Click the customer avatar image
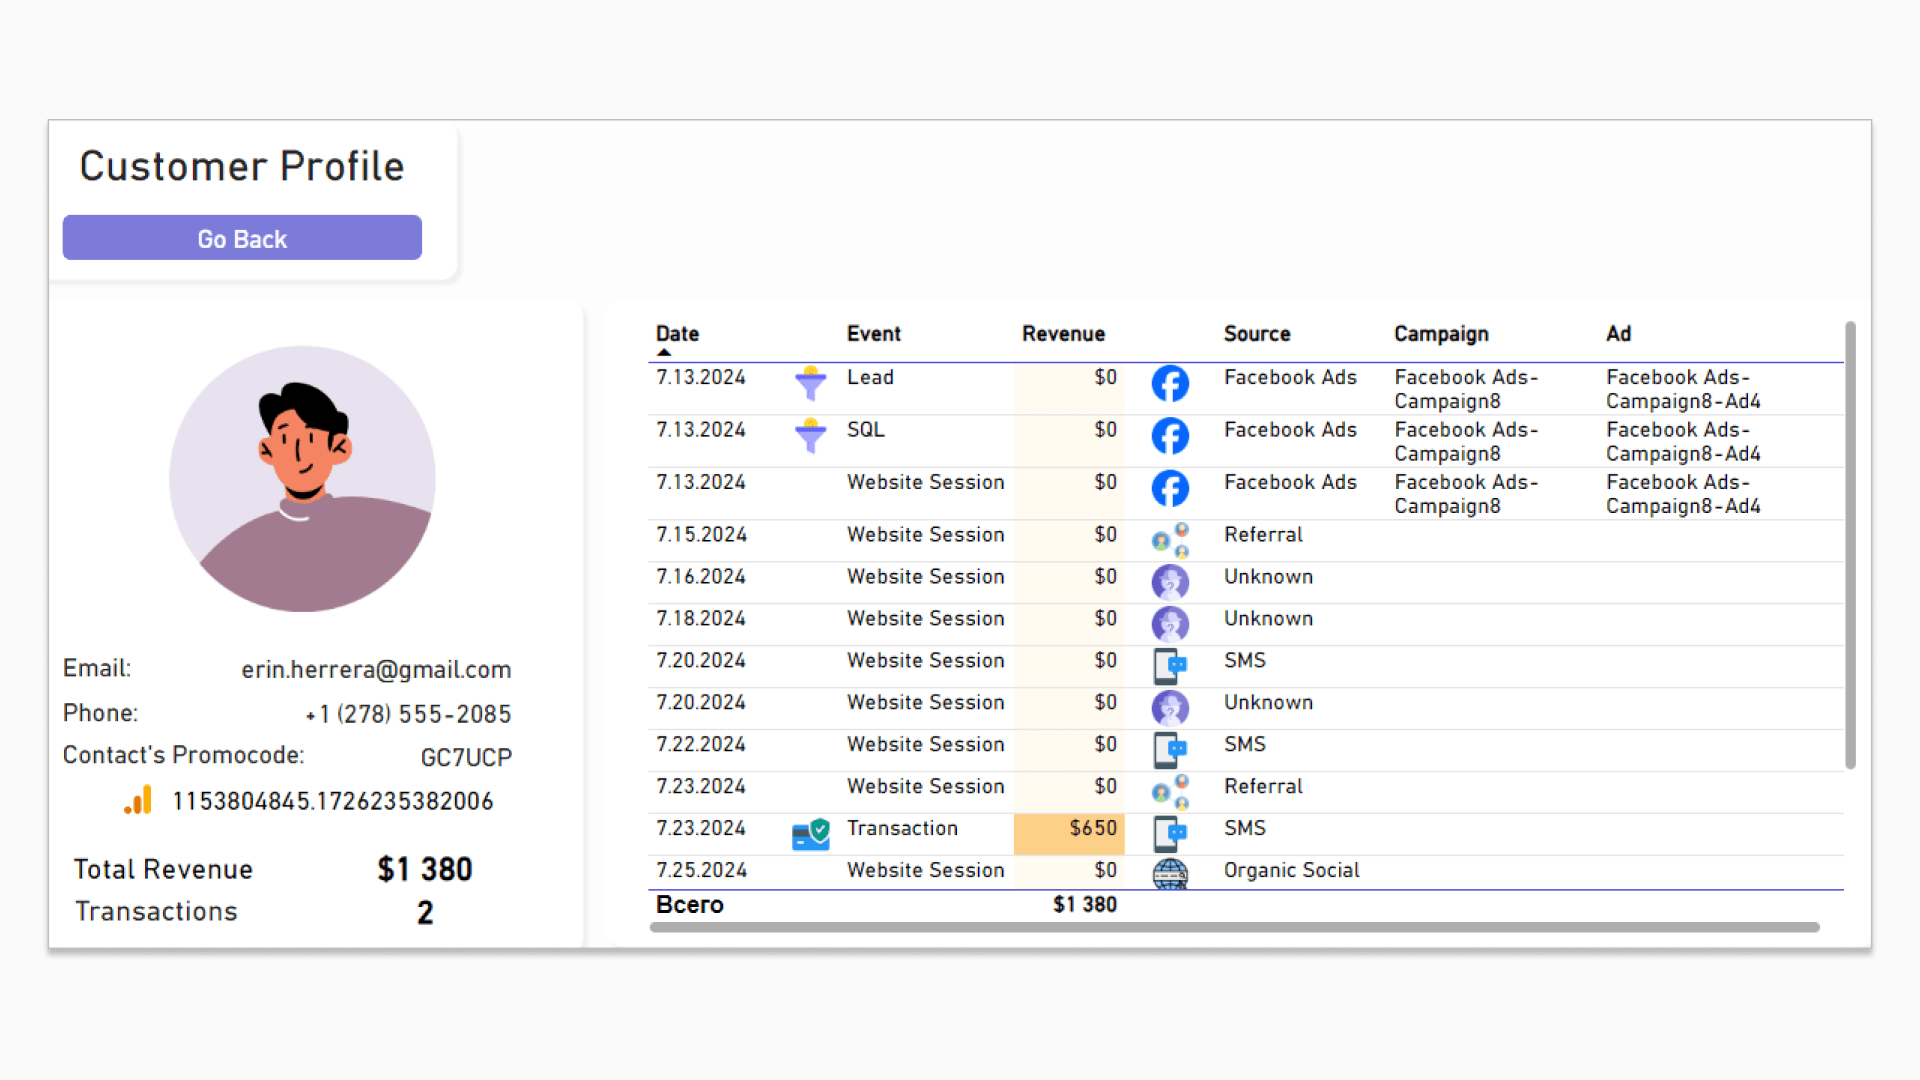1920x1080 pixels. 302,479
